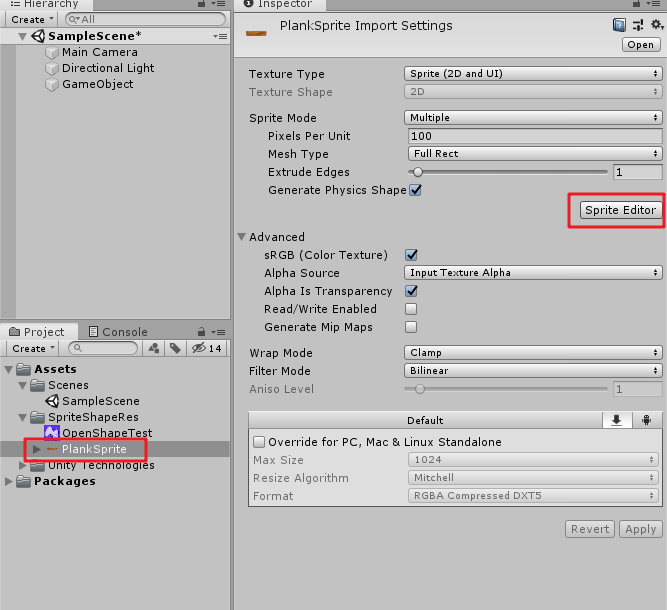Switch to the Project tab
This screenshot has height=610, width=667.
click(37, 332)
